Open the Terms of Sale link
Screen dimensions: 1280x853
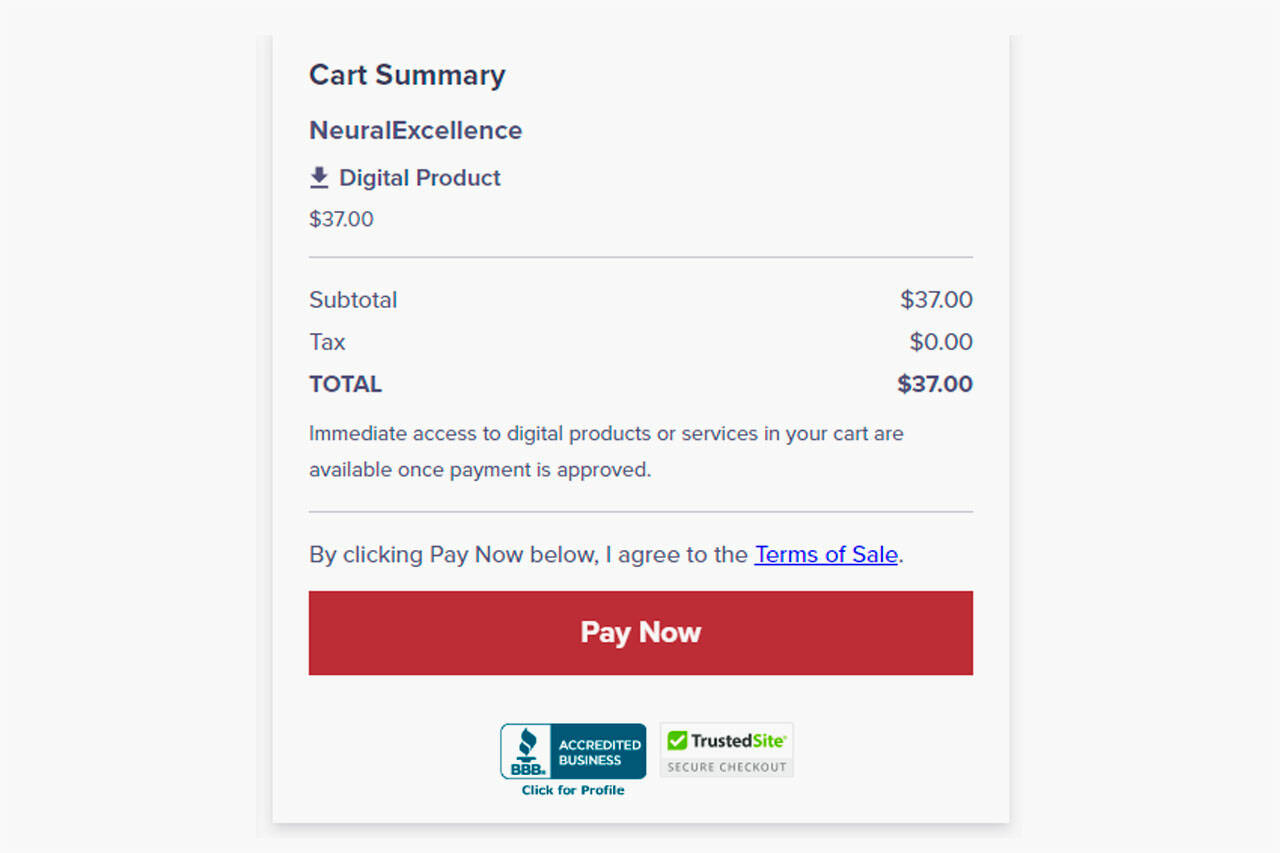[x=826, y=554]
